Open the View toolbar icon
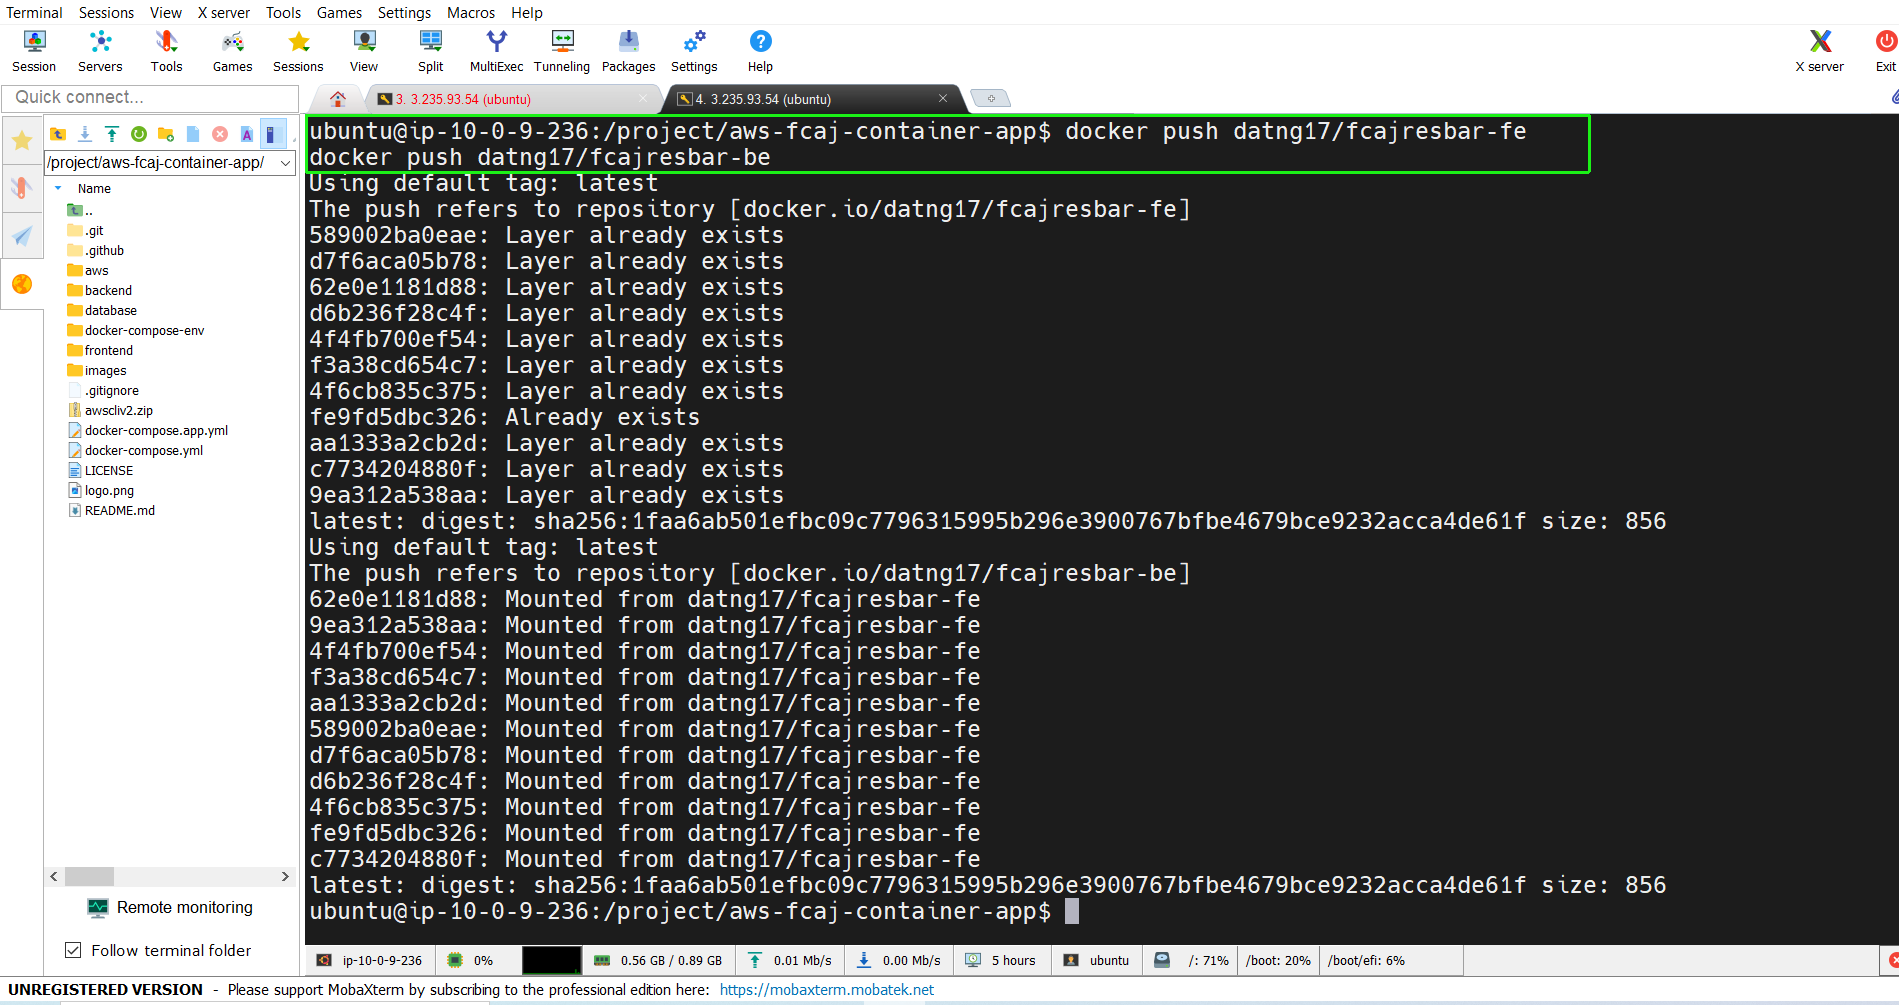The image size is (1899, 1005). [364, 51]
